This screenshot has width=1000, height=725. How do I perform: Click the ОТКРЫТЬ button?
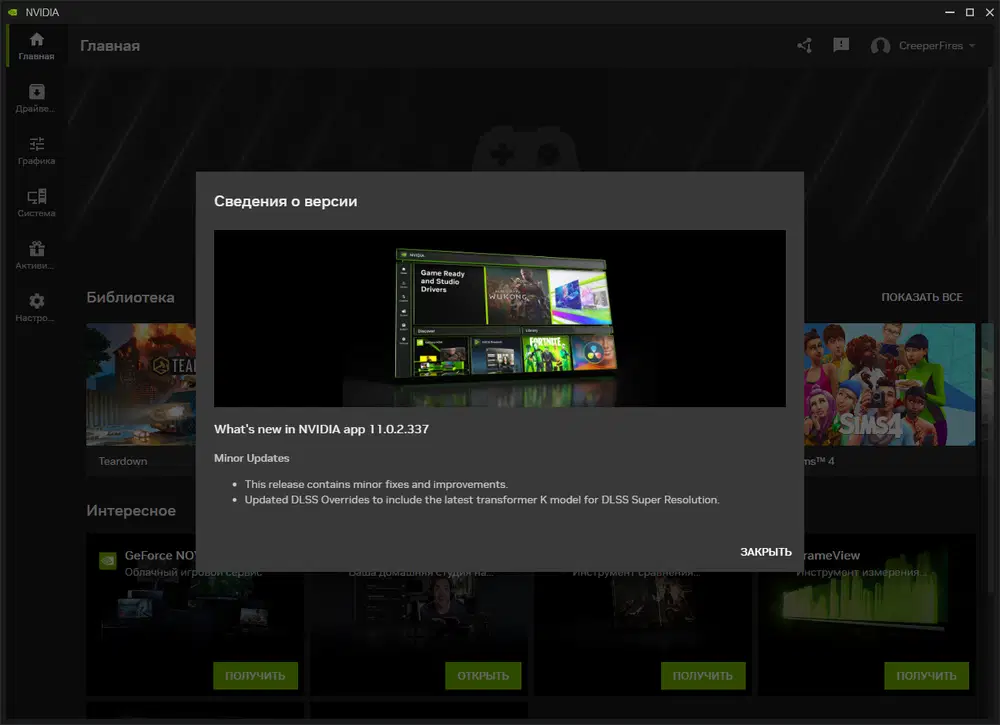(483, 675)
